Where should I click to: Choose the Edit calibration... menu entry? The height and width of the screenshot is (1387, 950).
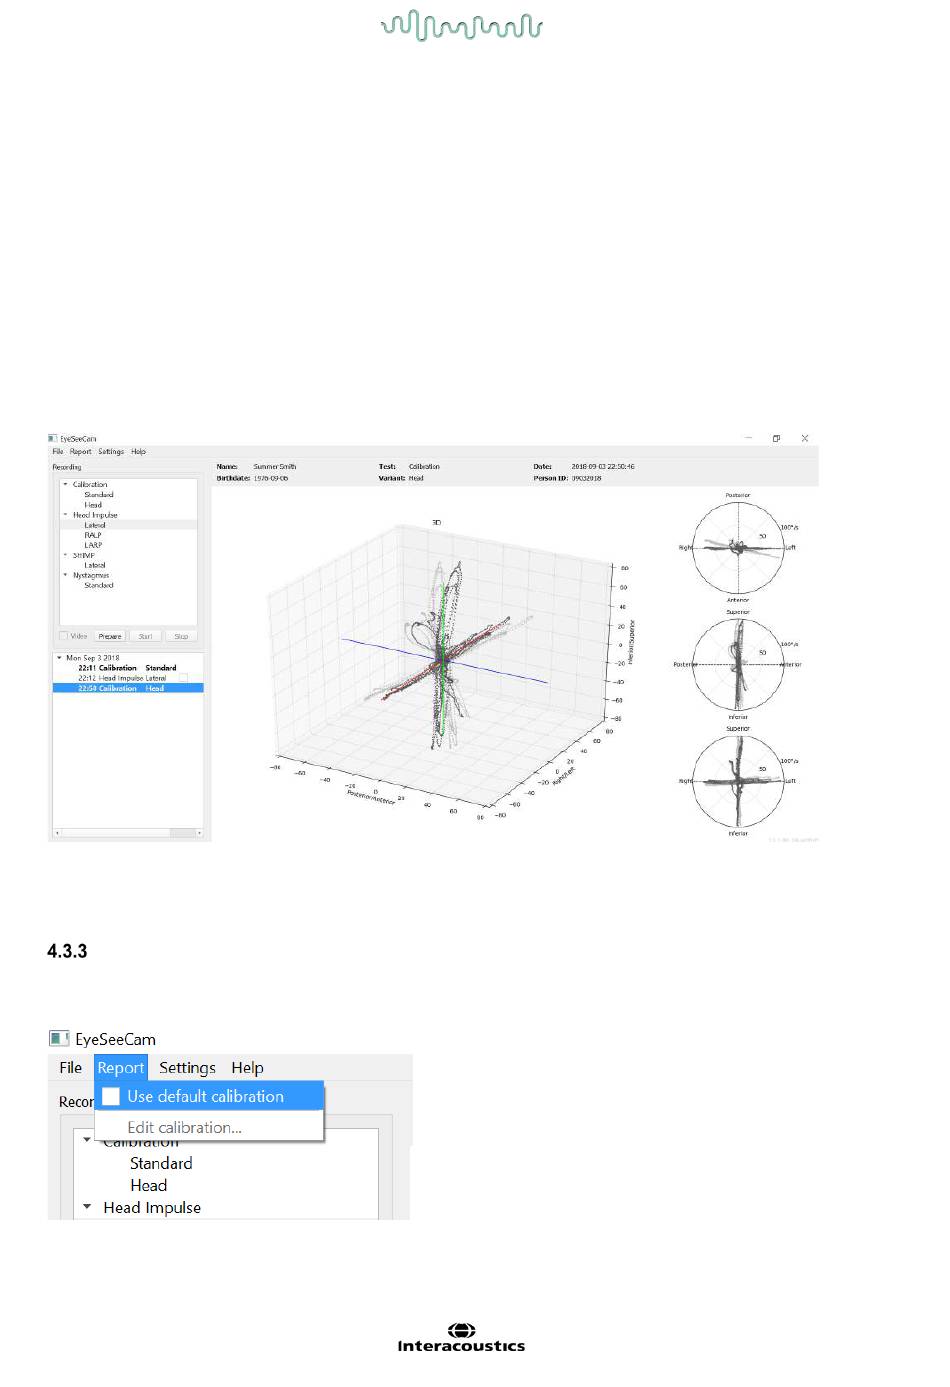click(184, 1127)
